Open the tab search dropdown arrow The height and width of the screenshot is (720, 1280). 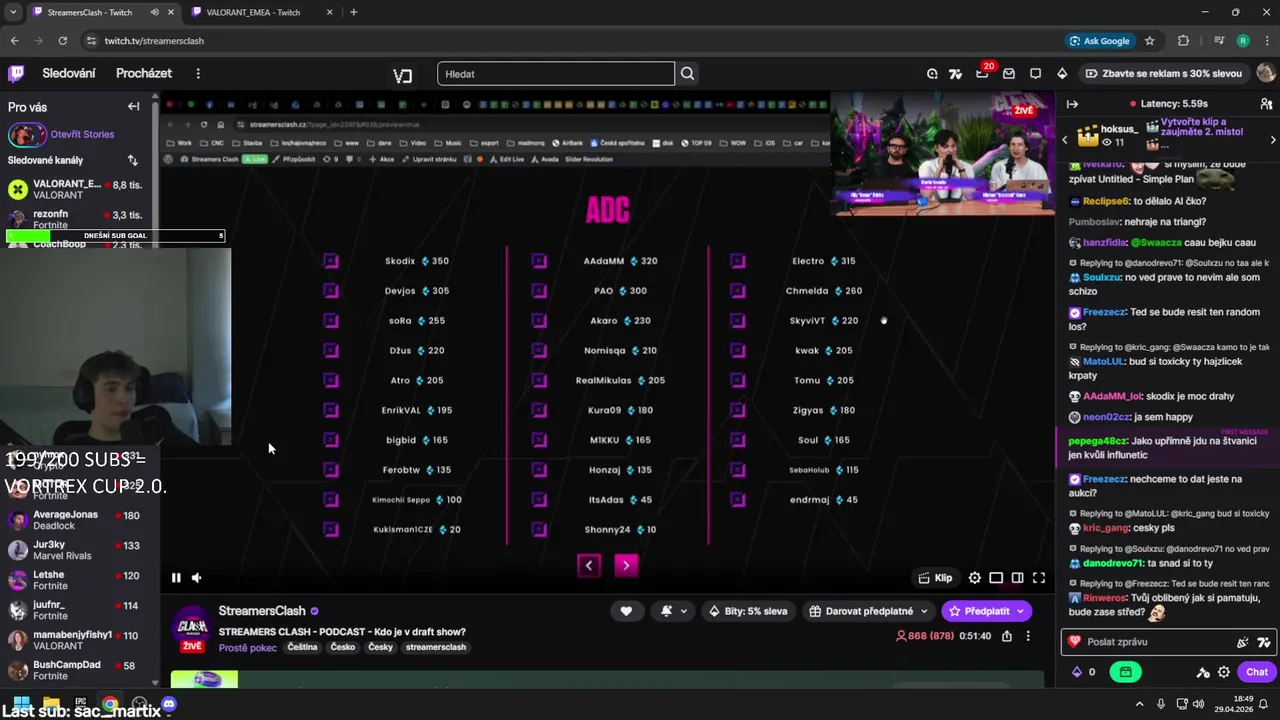(x=12, y=12)
